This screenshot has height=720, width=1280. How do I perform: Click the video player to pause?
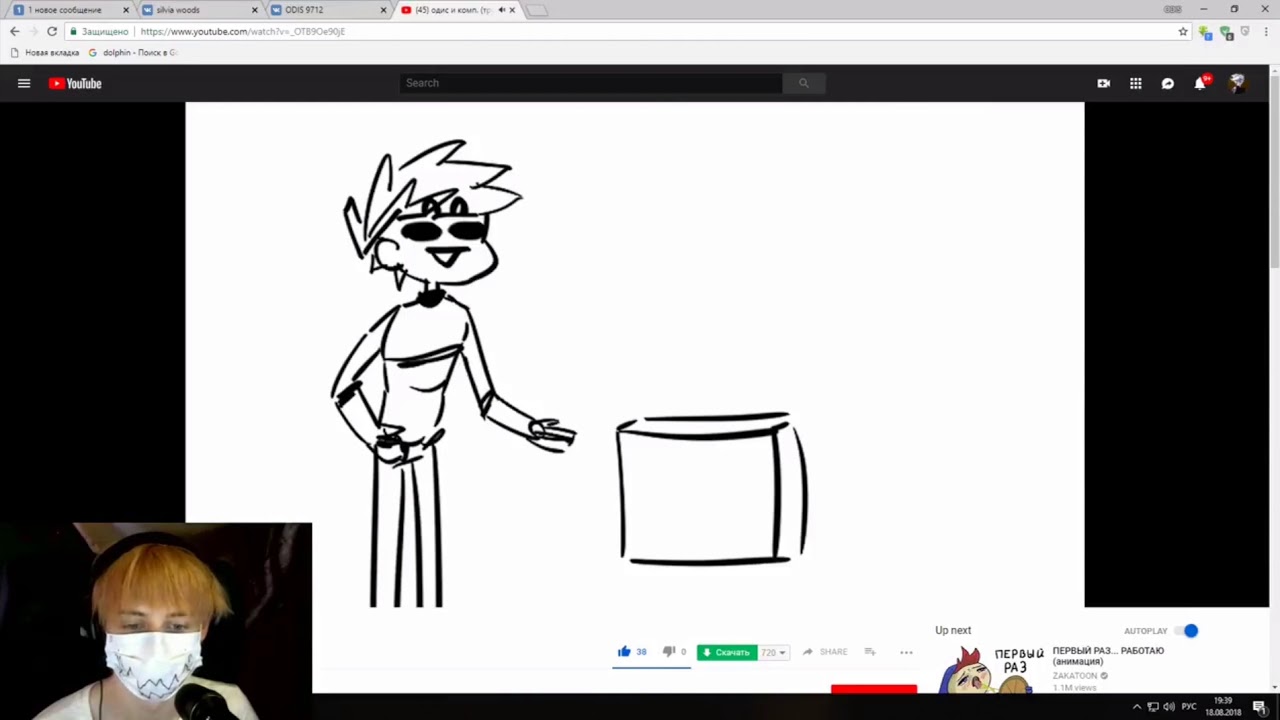click(x=635, y=354)
